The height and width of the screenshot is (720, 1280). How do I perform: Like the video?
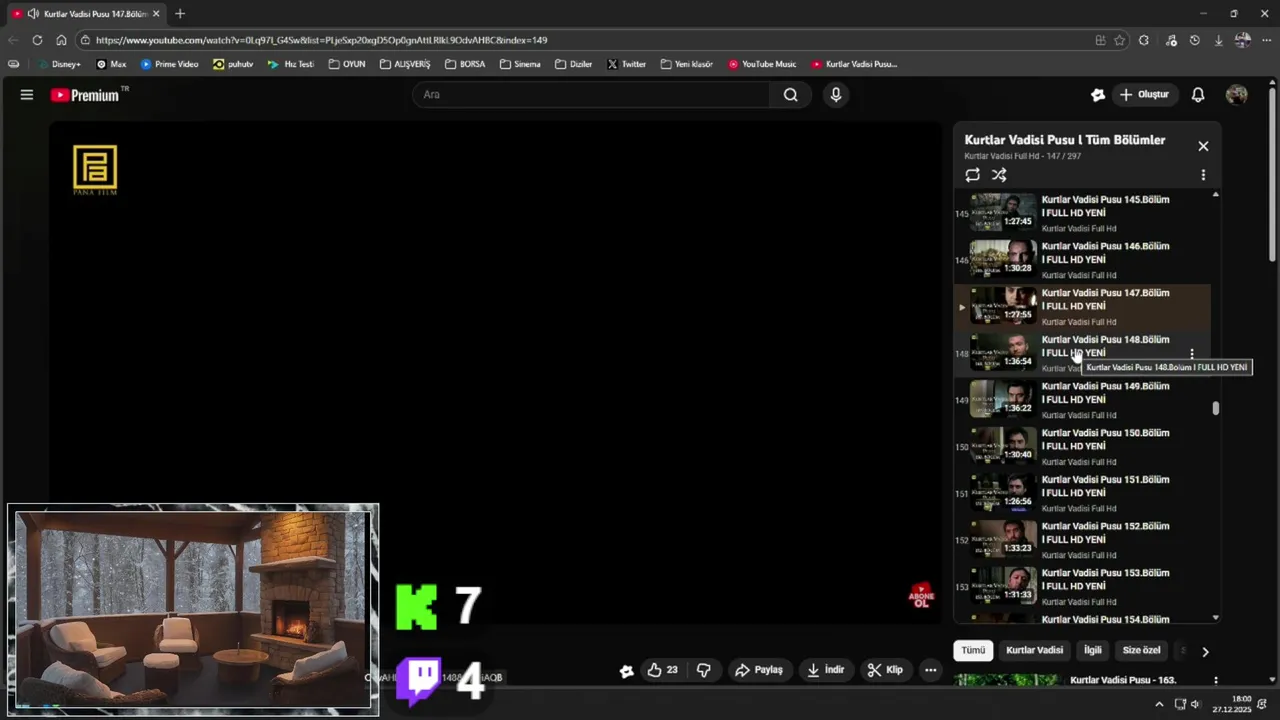tap(662, 670)
